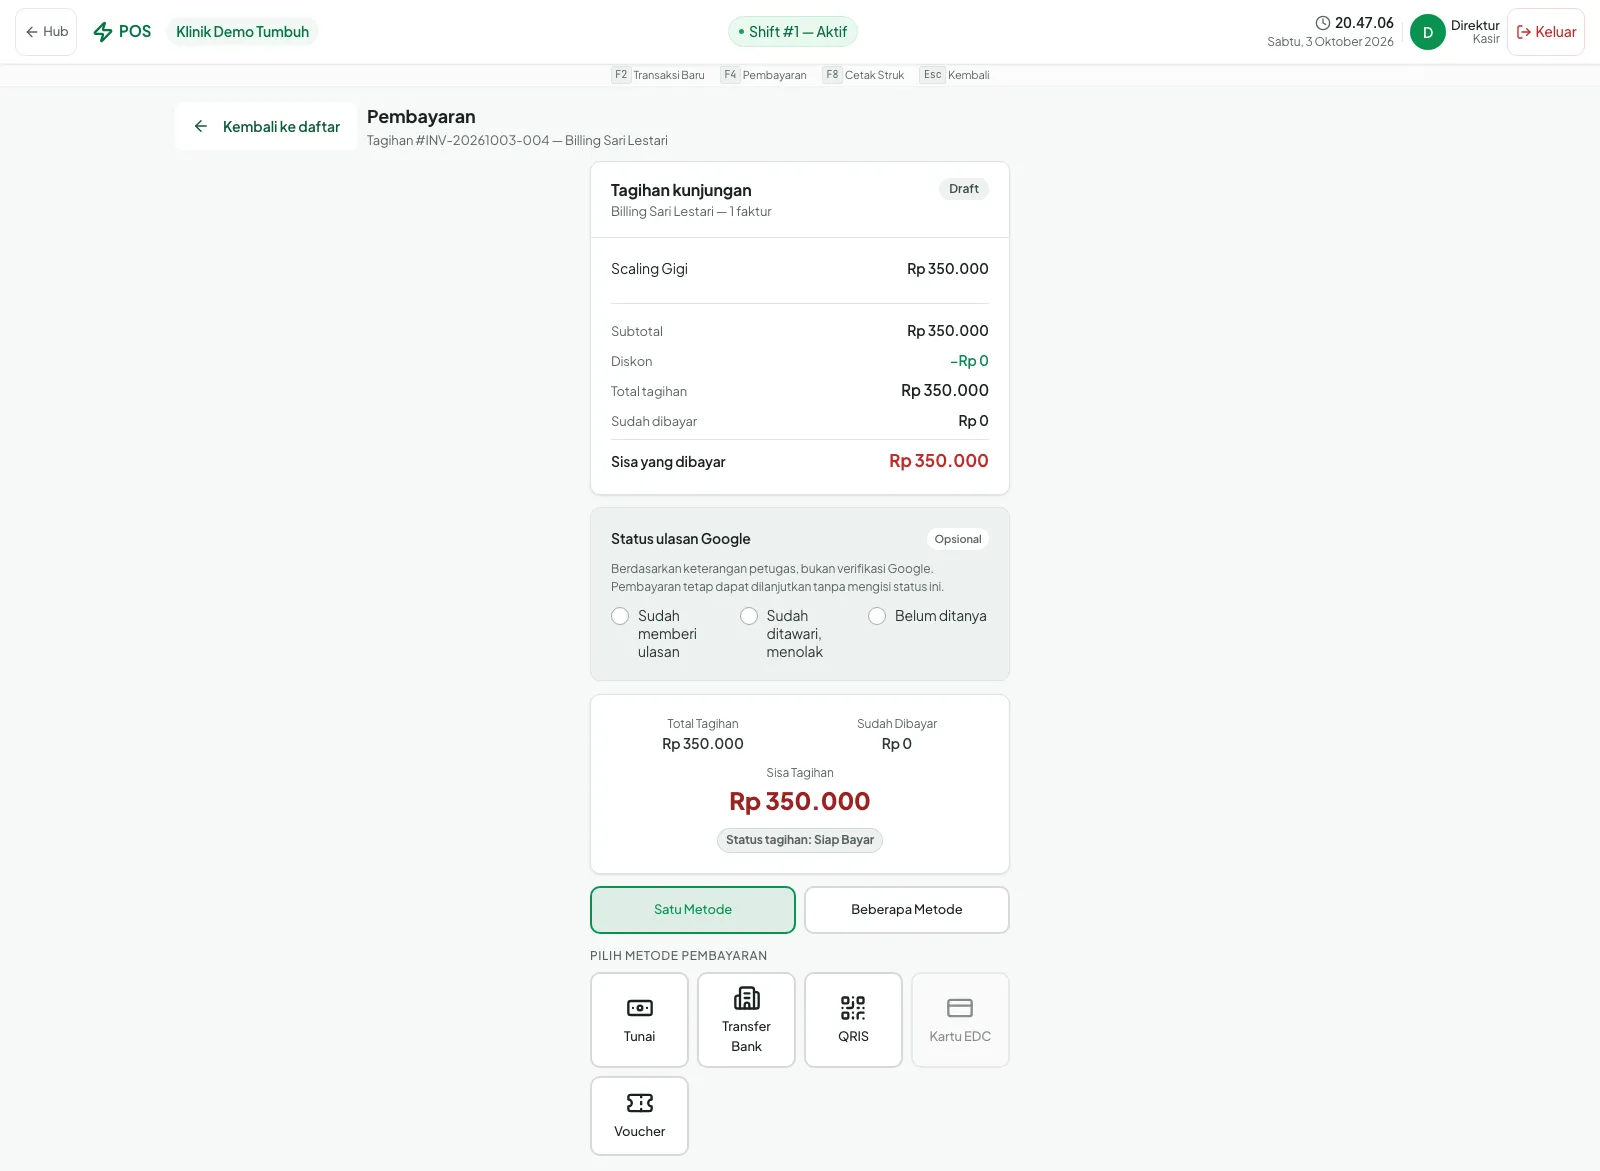This screenshot has height=1171, width=1600.
Task: Click the 'Status ulasan Google' heading
Action: (680, 539)
